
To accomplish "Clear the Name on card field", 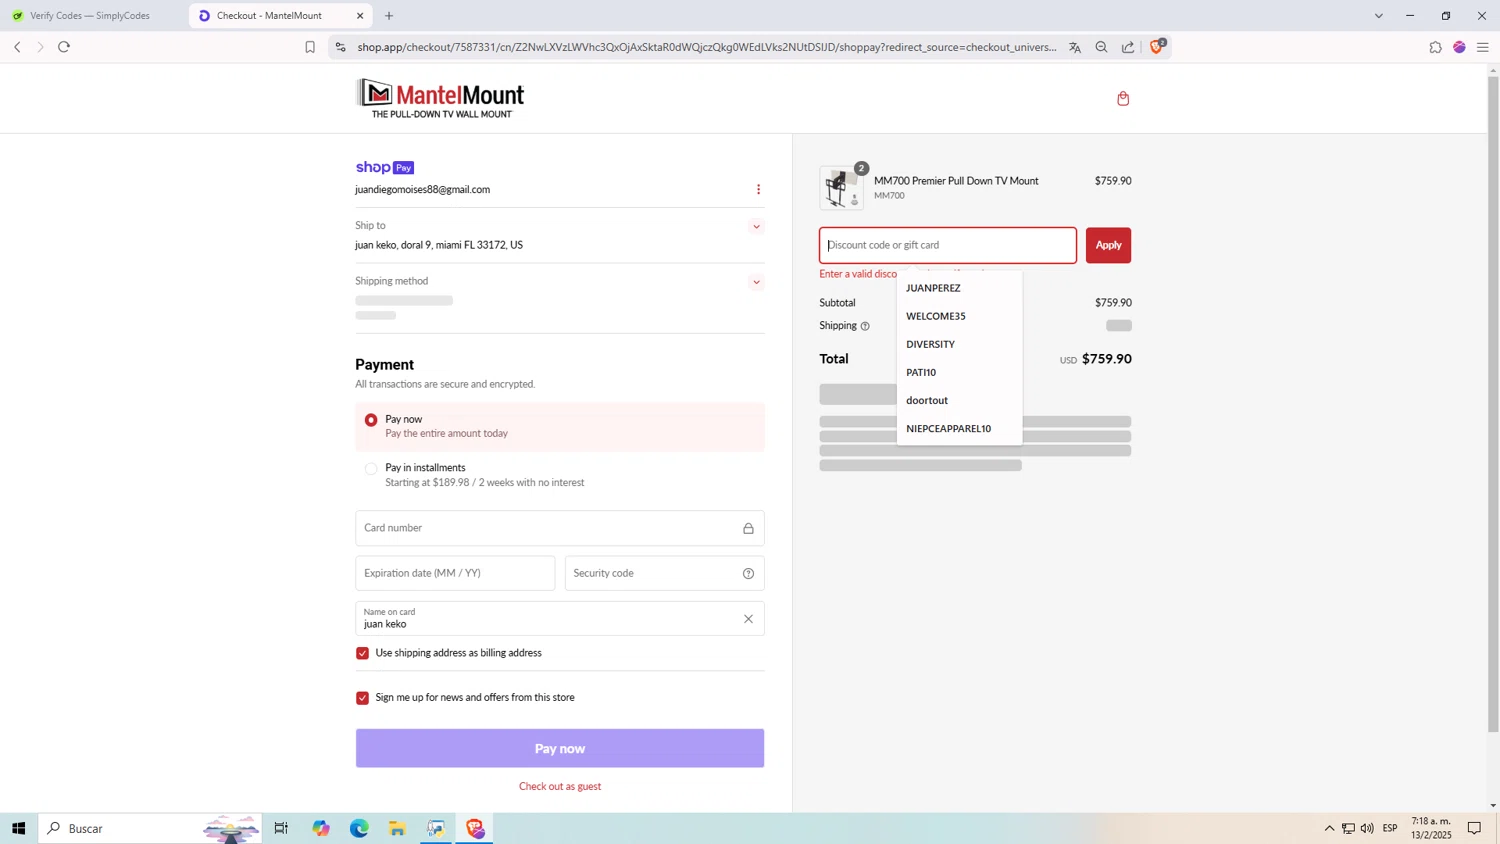I will coord(748,619).
